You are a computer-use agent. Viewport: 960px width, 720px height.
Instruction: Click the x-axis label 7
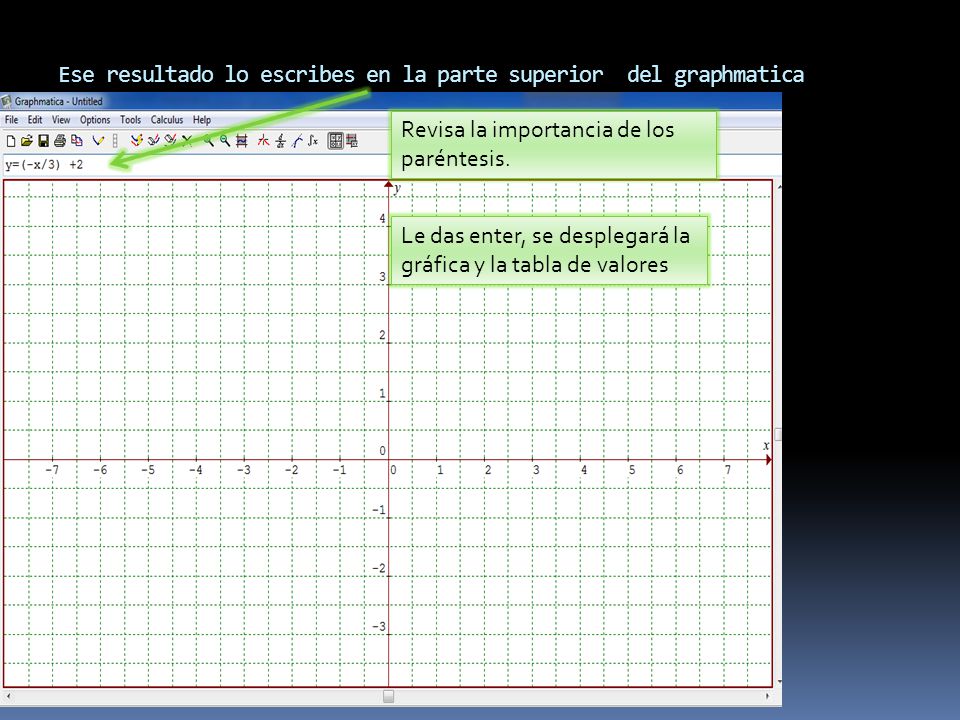(x=728, y=470)
